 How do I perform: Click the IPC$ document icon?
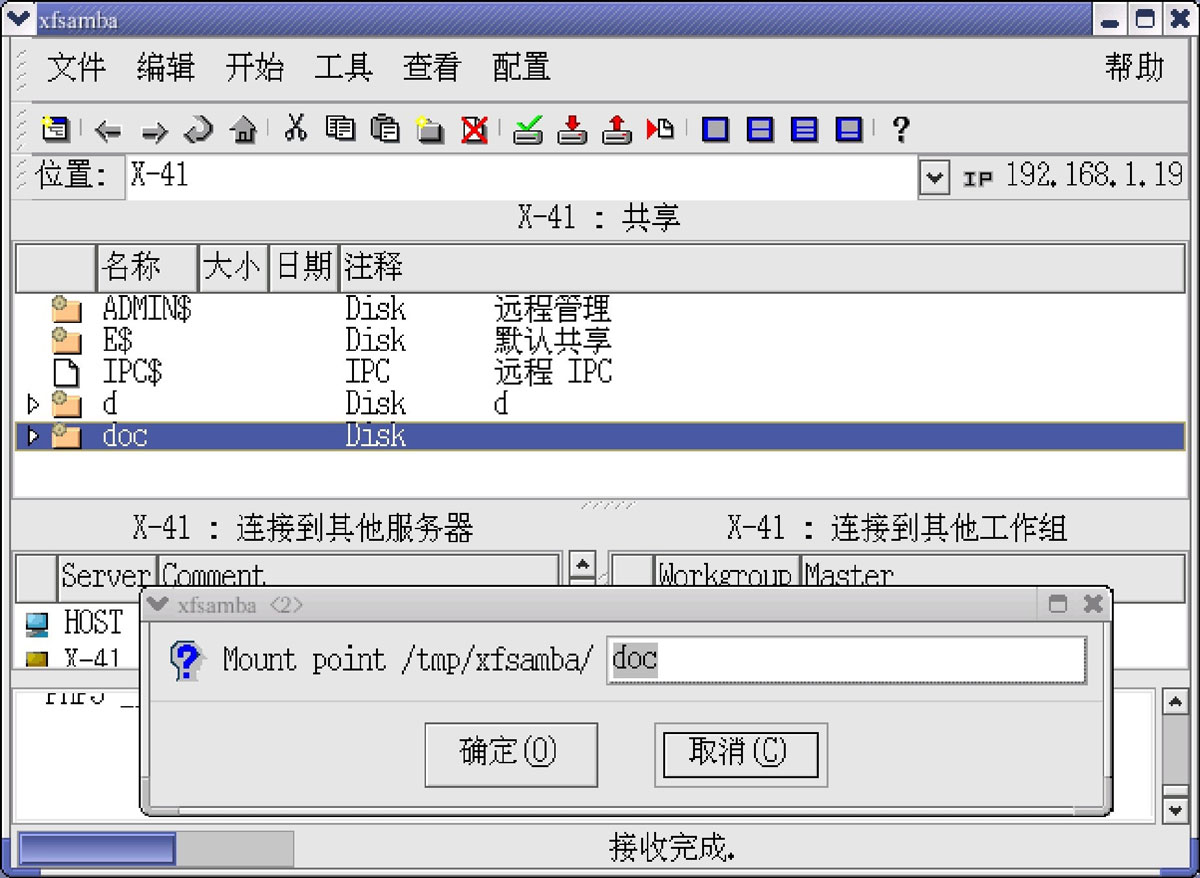[66, 373]
